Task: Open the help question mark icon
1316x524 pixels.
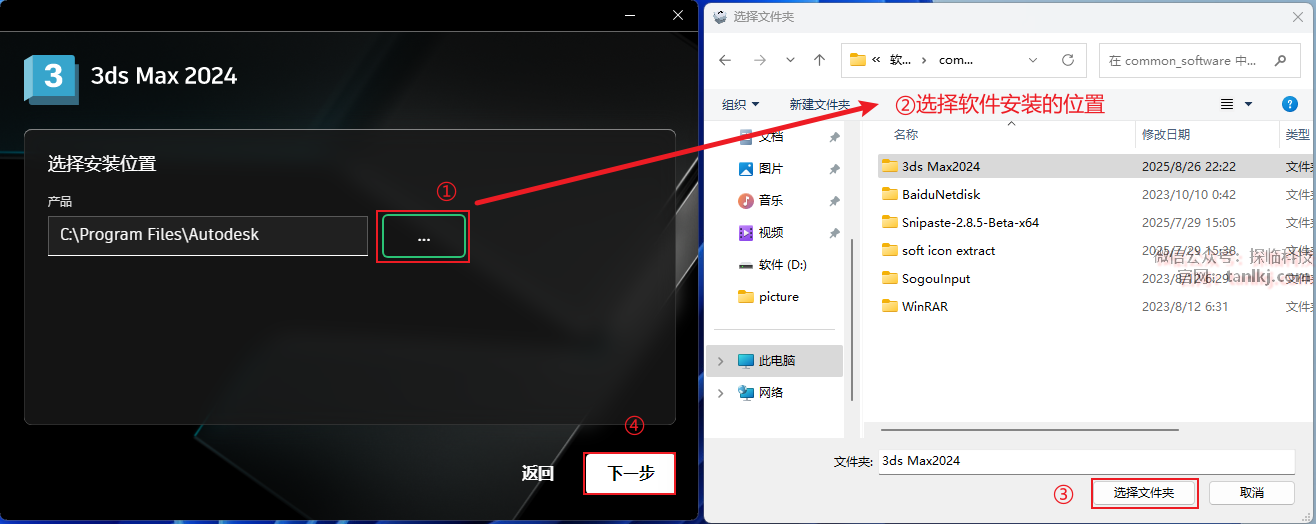Action: click(x=1290, y=104)
